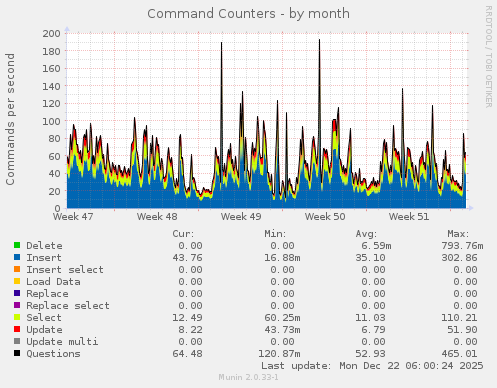Click the 'Delete' legend label
Viewport: 497px width, 388px height.
pyautogui.click(x=44, y=246)
